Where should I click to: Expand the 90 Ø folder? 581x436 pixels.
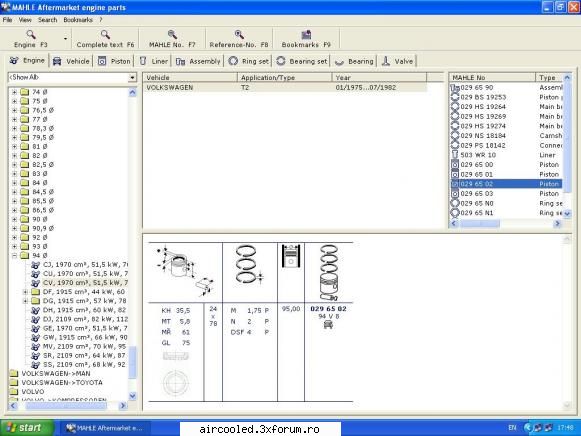point(14,219)
